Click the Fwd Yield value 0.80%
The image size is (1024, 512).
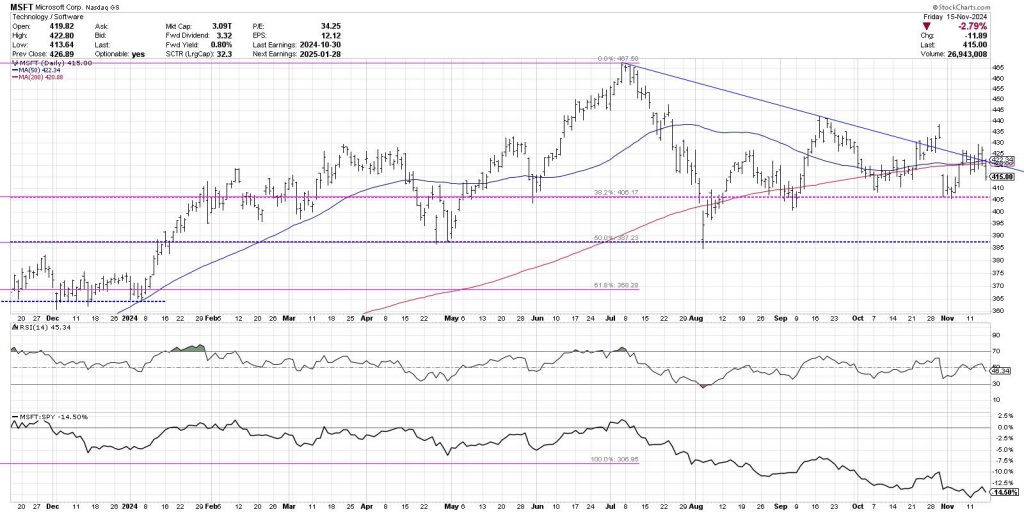[220, 44]
